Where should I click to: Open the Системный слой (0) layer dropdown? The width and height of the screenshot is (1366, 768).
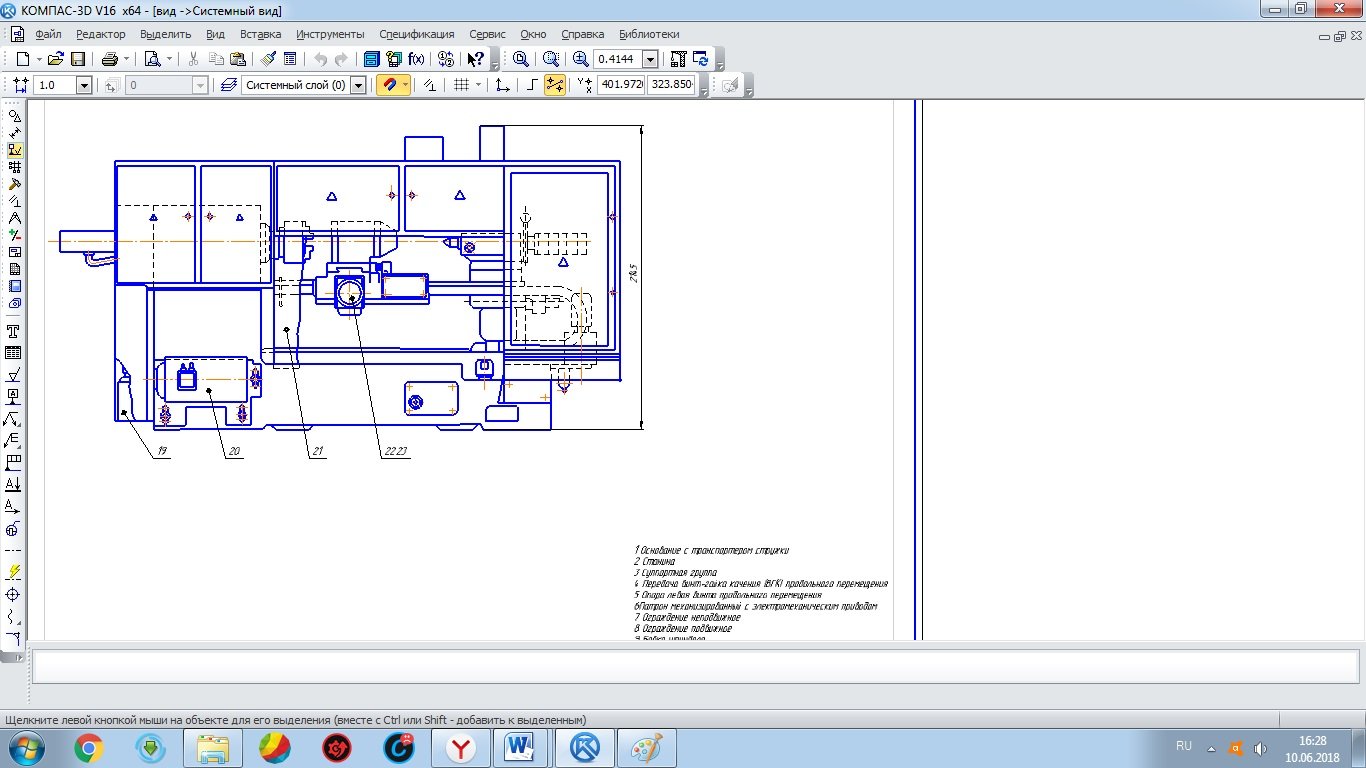point(358,85)
